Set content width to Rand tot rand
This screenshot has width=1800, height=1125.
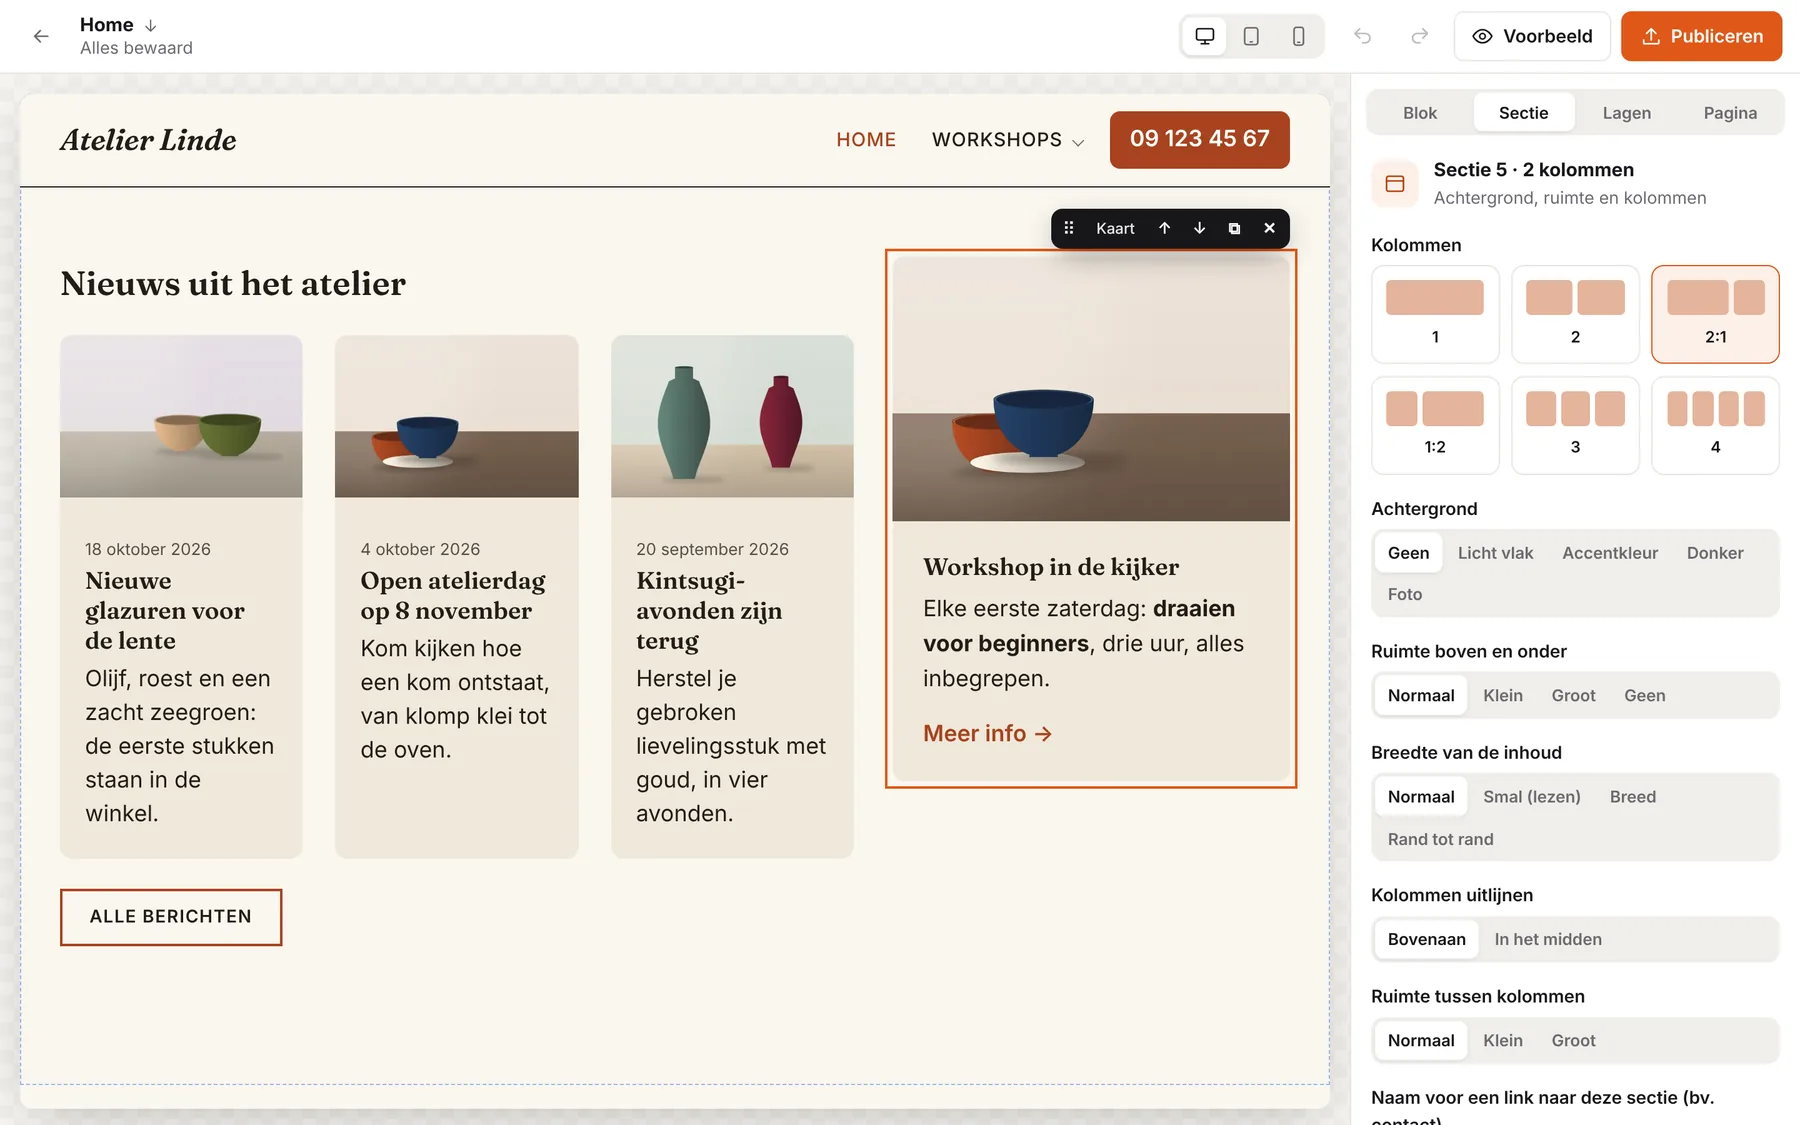coord(1441,839)
